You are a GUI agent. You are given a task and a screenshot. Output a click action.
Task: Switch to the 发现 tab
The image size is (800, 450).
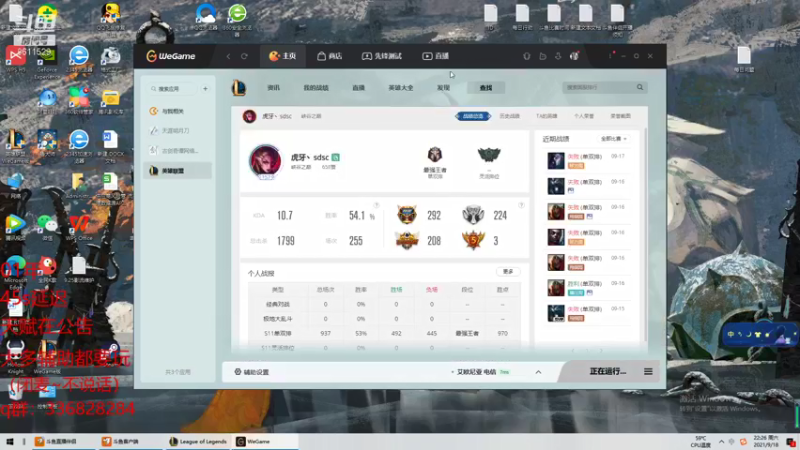(443, 88)
